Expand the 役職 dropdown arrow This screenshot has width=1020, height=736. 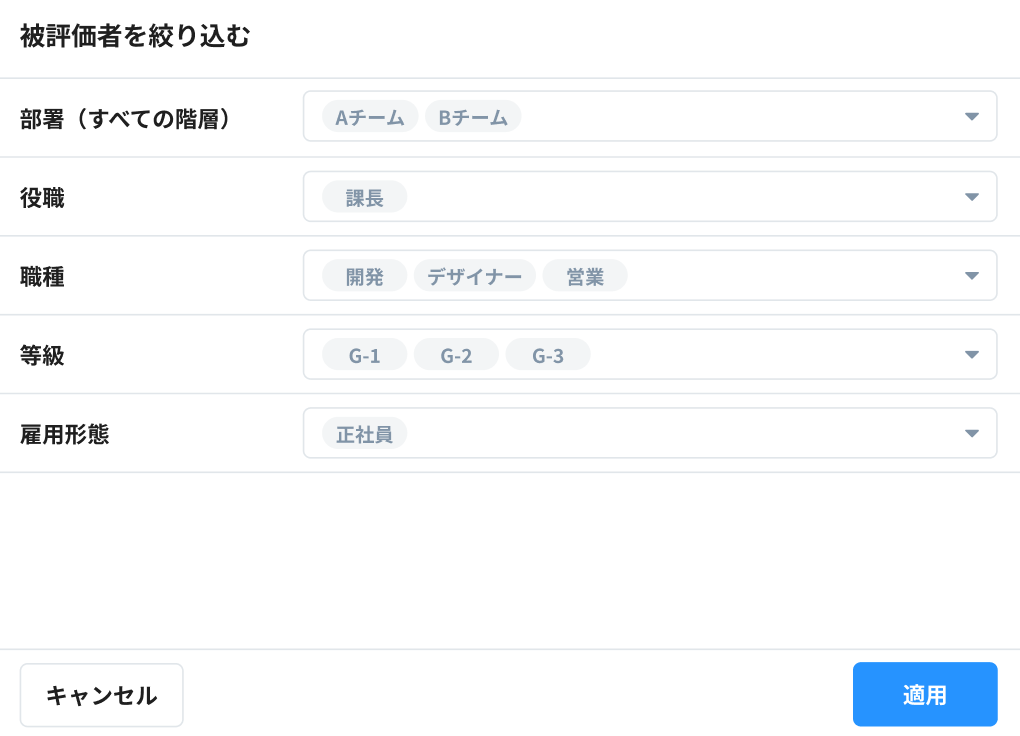point(971,196)
